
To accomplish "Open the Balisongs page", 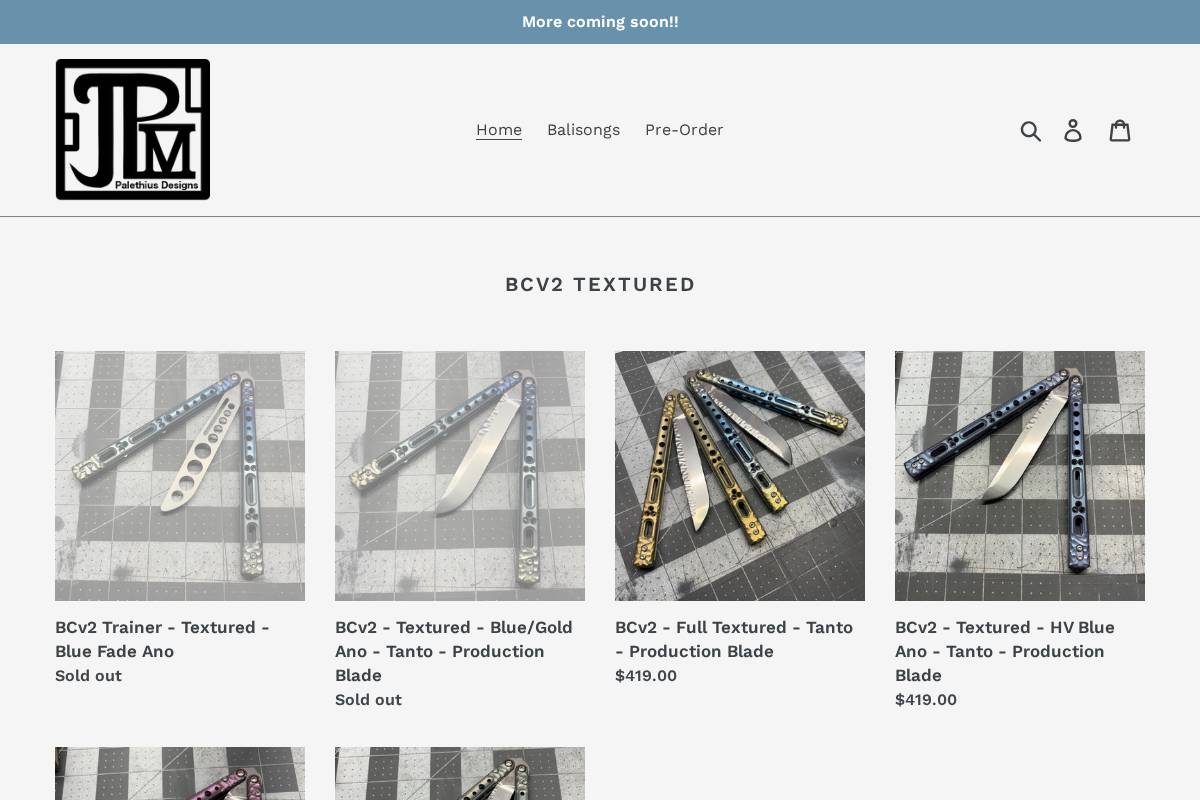I will tap(583, 130).
